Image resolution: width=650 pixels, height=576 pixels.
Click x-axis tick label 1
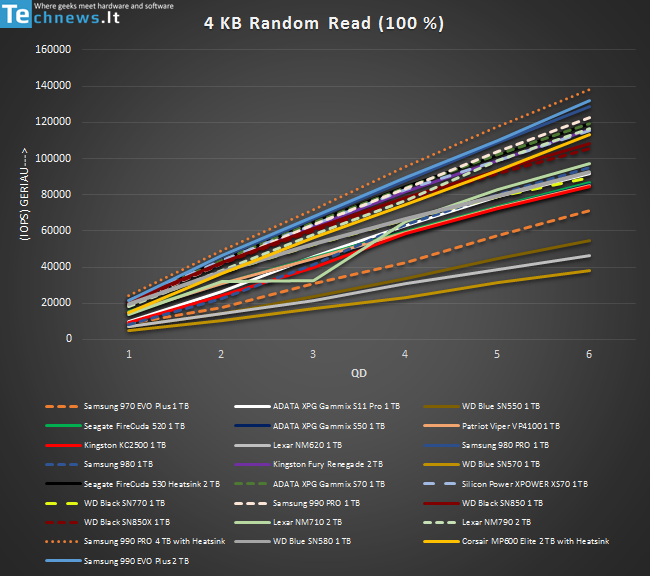coord(129,354)
